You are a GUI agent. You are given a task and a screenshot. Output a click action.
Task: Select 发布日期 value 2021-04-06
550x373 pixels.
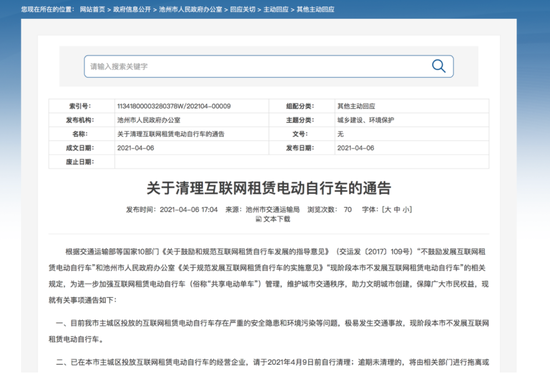pos(356,148)
